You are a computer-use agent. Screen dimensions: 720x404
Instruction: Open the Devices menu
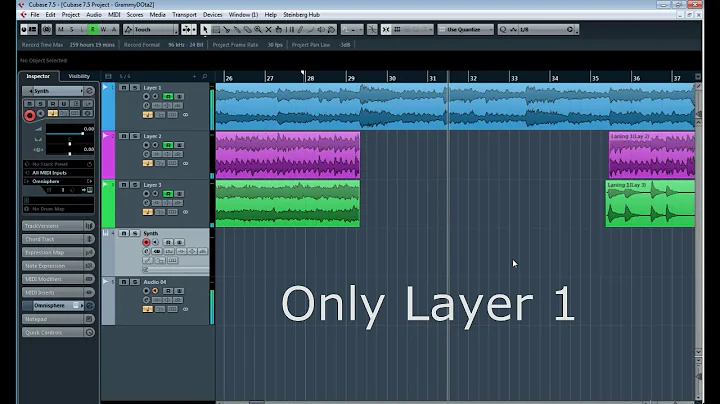tap(213, 15)
